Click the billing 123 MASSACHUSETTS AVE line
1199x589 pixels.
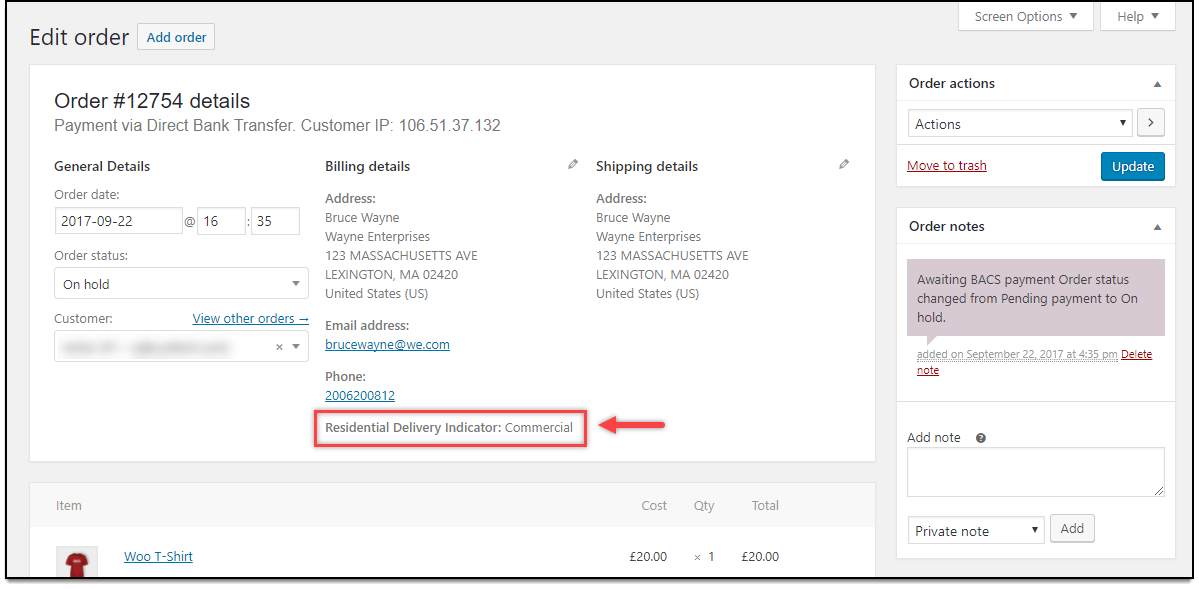(401, 255)
